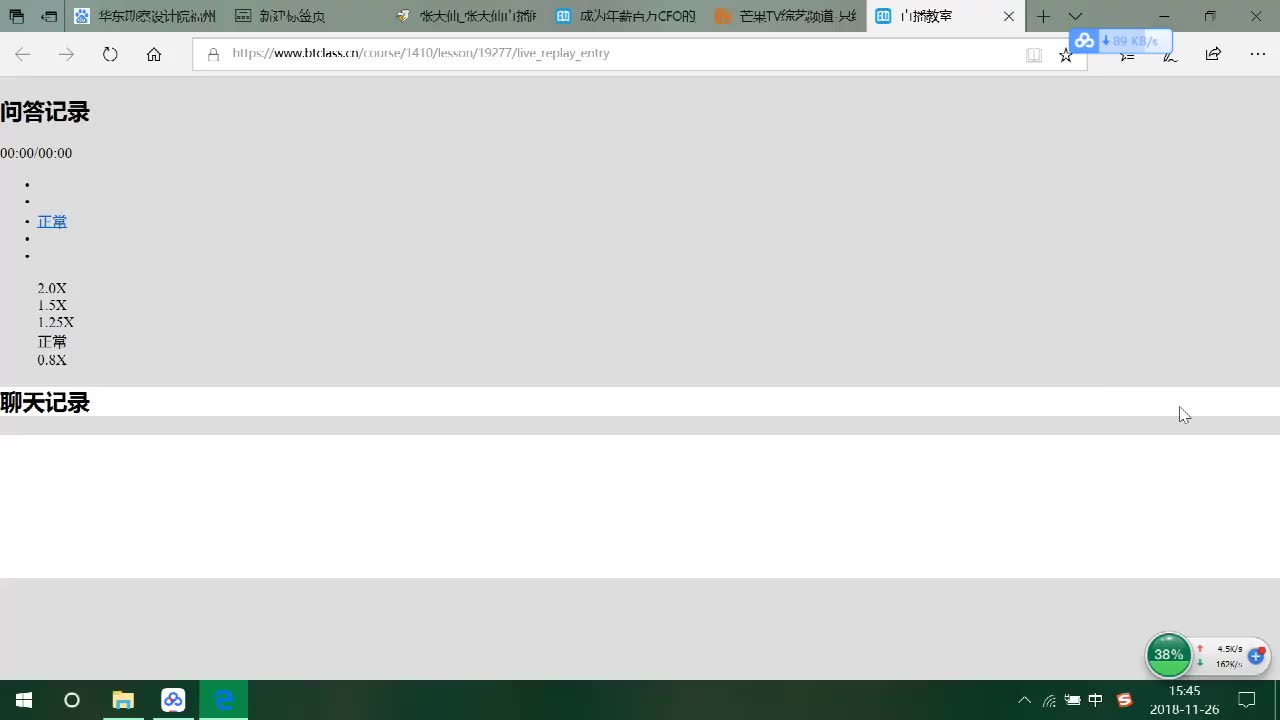This screenshot has width=1280, height=720.
Task: Refresh the current page
Action: point(110,55)
